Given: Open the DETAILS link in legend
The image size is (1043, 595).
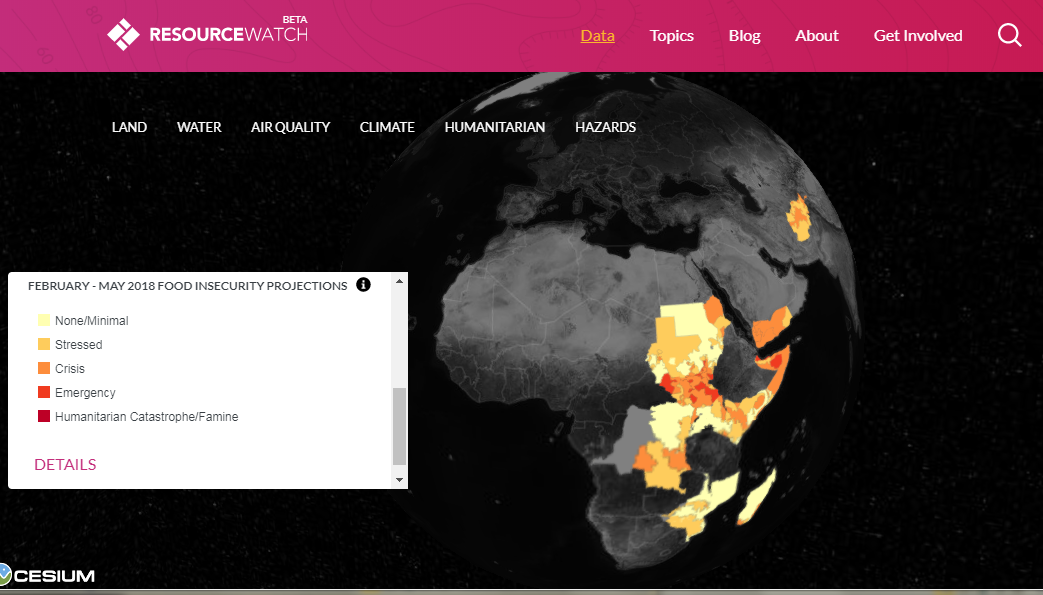Looking at the screenshot, I should [65, 464].
